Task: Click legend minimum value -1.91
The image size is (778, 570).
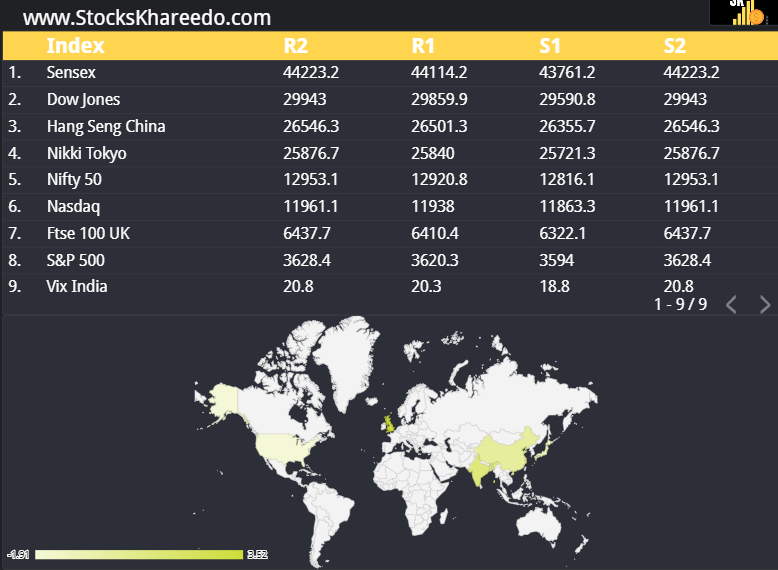Action: [x=18, y=554]
